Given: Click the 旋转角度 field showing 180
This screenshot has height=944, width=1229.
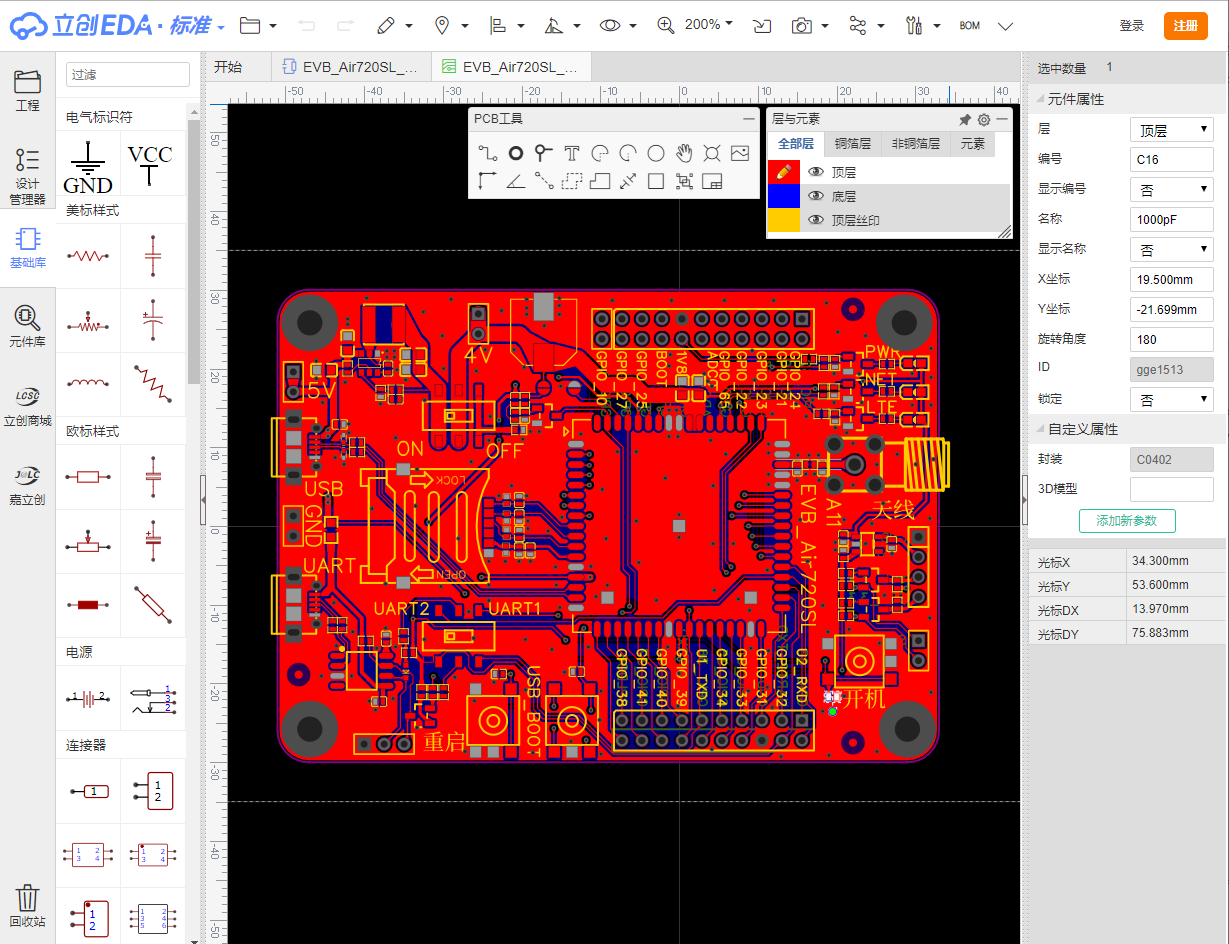Looking at the screenshot, I should click(x=1171, y=339).
